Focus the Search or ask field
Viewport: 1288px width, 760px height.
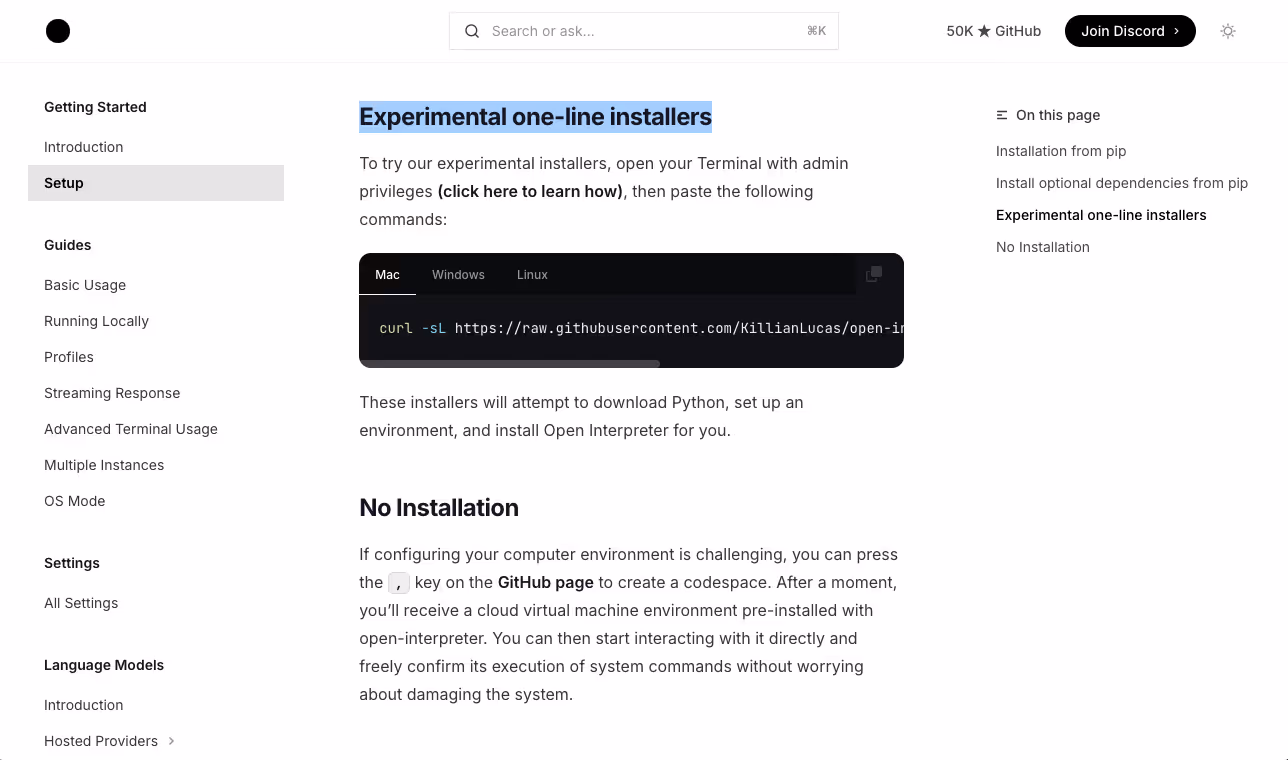pos(644,31)
